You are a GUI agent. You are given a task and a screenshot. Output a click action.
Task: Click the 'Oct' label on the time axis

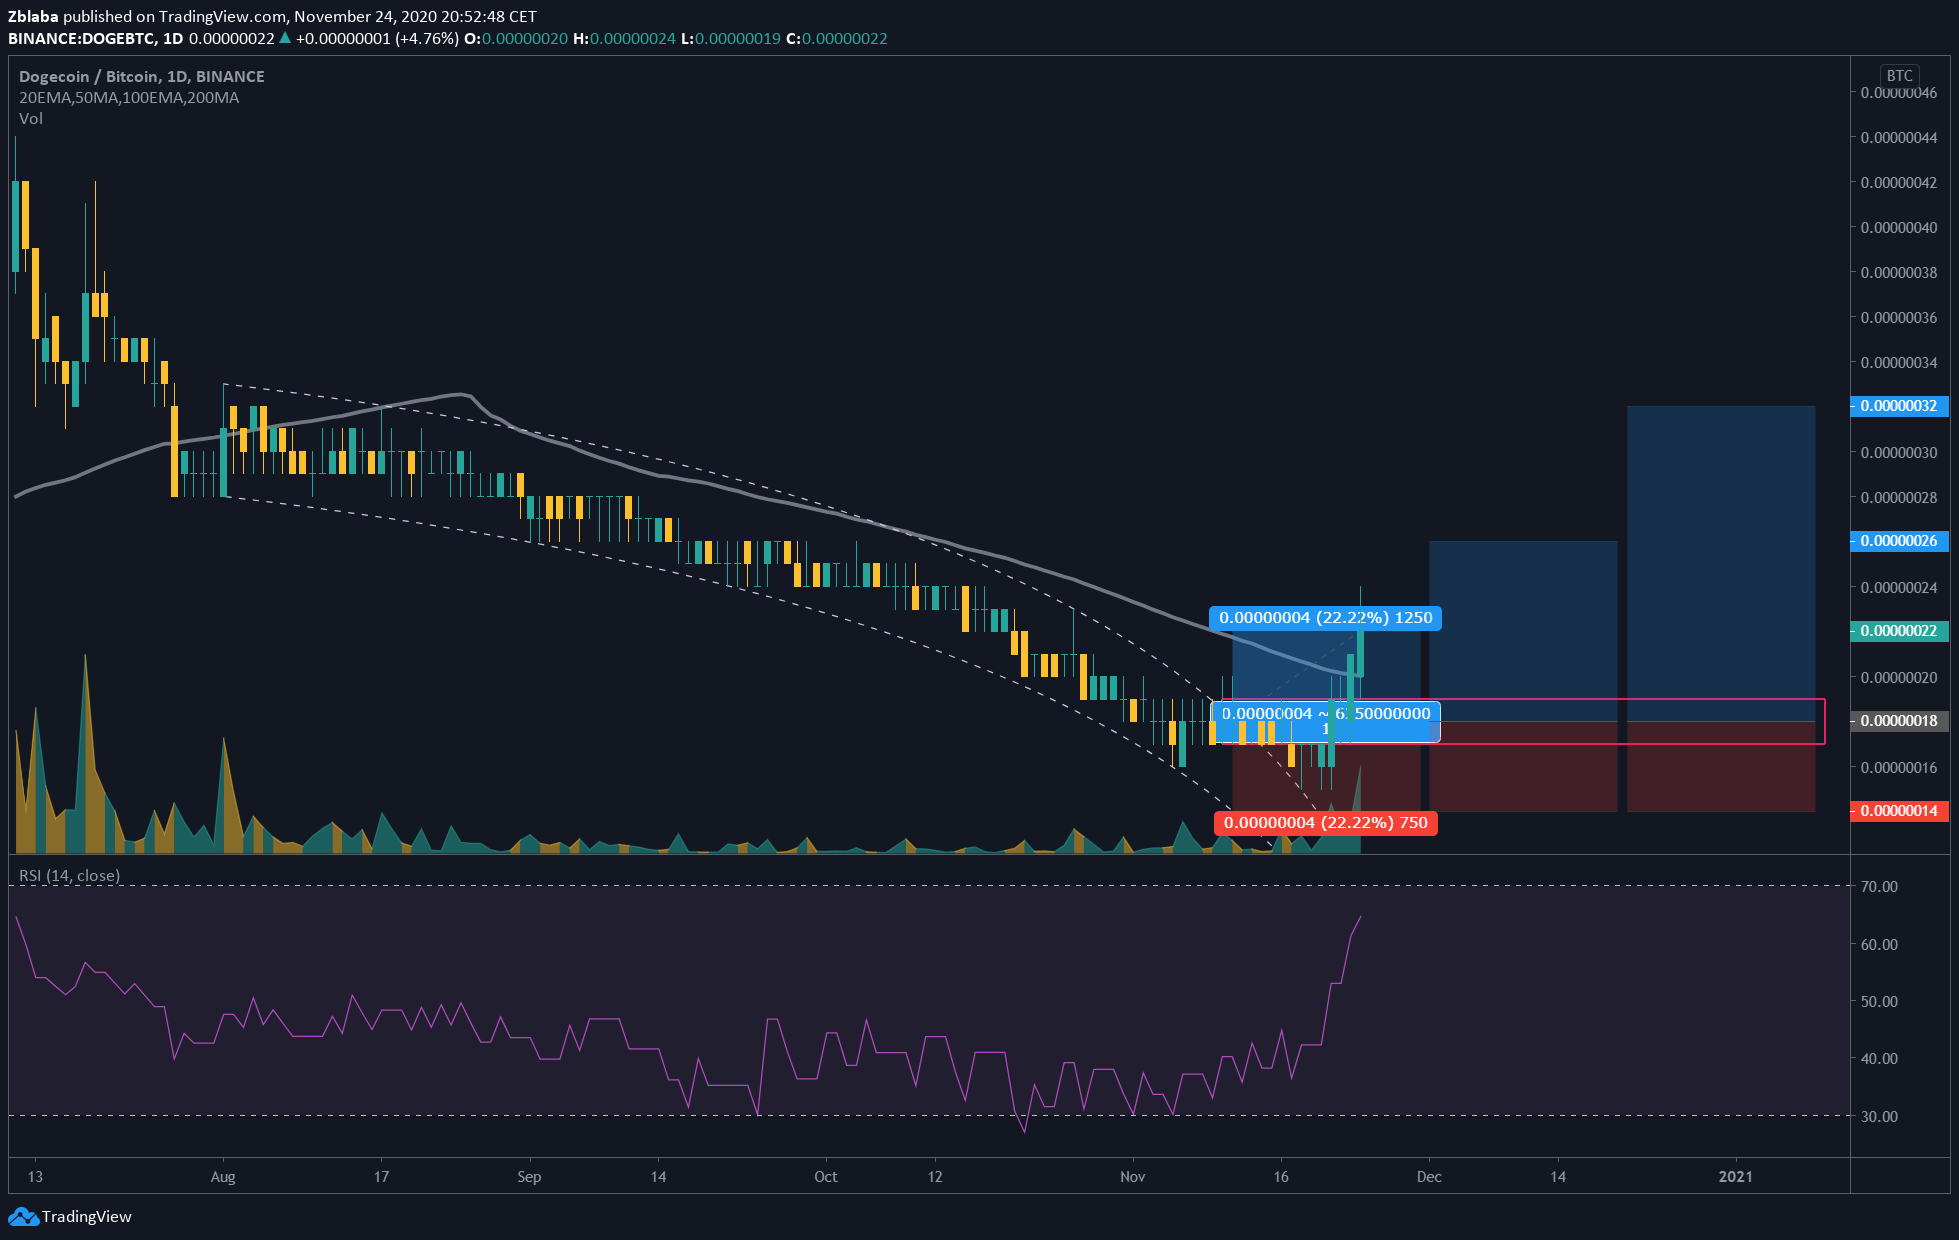click(826, 1176)
